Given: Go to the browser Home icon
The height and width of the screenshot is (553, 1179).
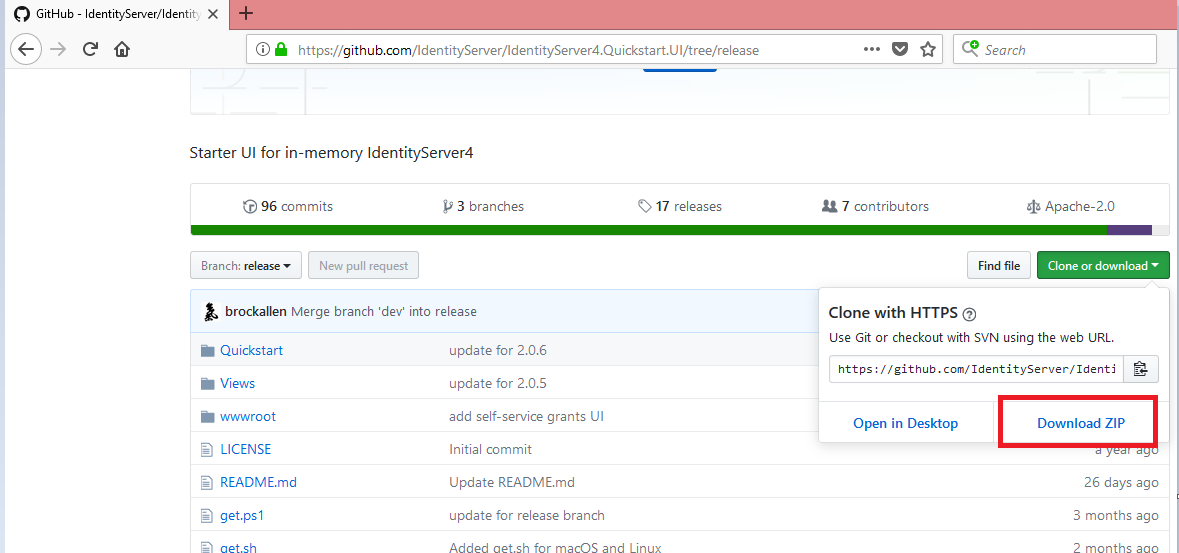Looking at the screenshot, I should tap(122, 50).
